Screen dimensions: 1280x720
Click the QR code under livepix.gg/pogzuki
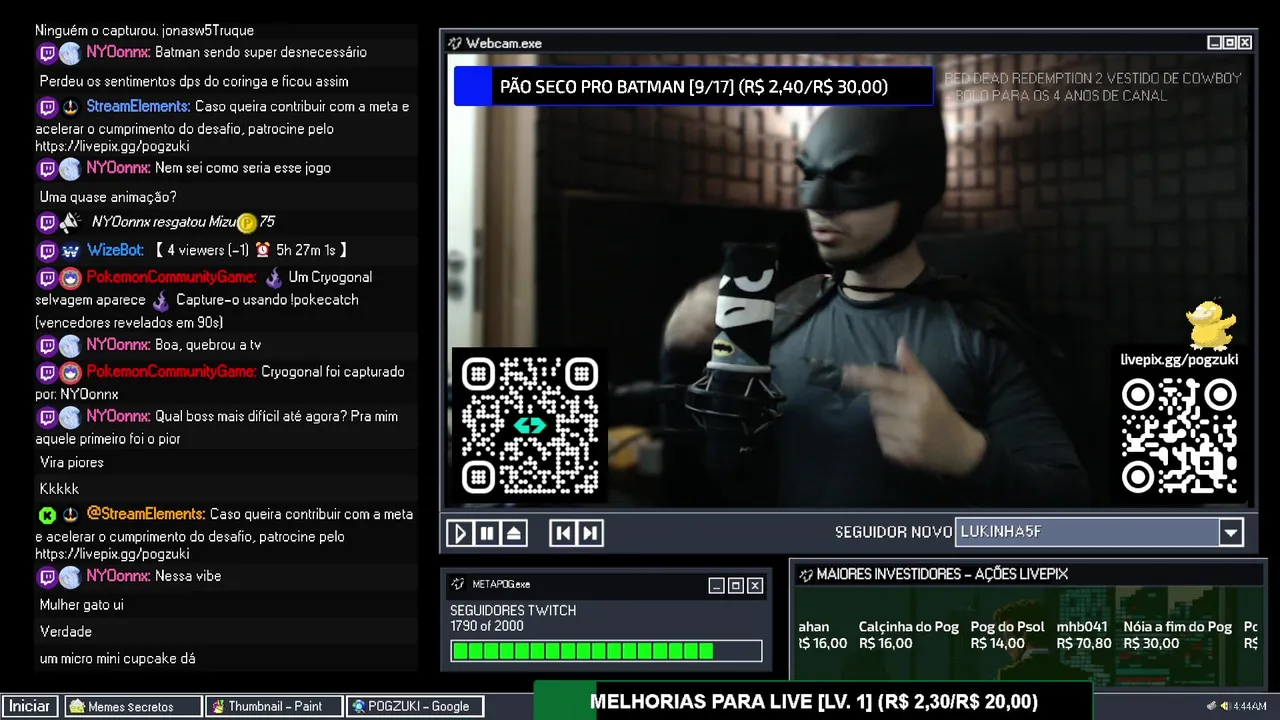click(1178, 437)
